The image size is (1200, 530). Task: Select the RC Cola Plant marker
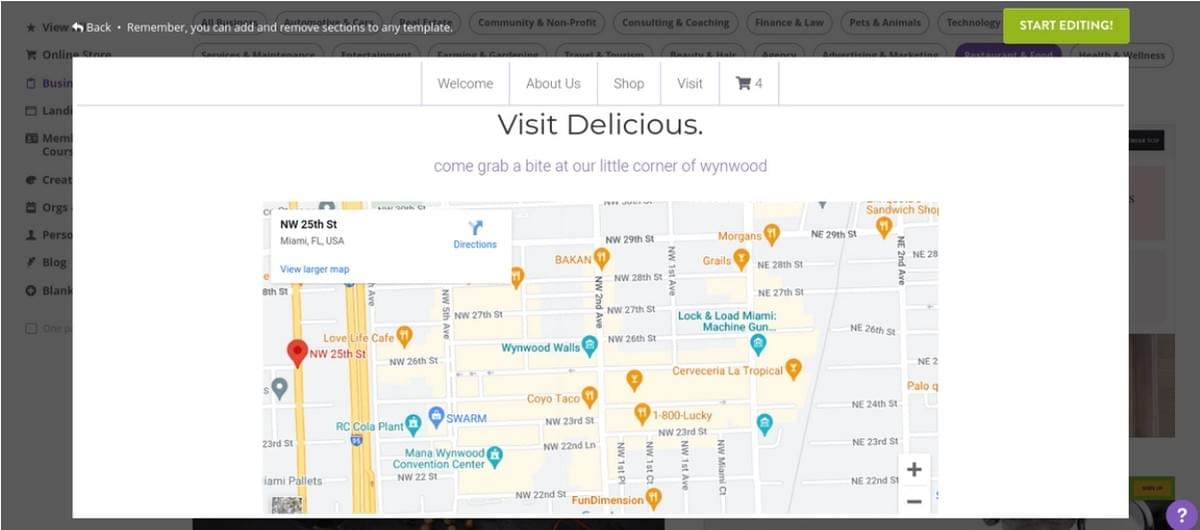click(413, 425)
